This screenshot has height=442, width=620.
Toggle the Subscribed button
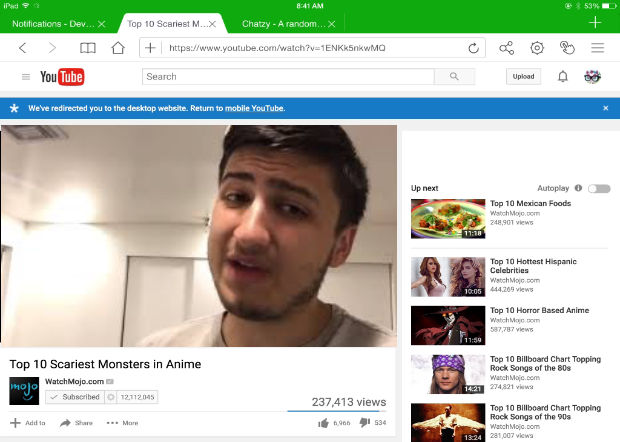click(x=75, y=397)
